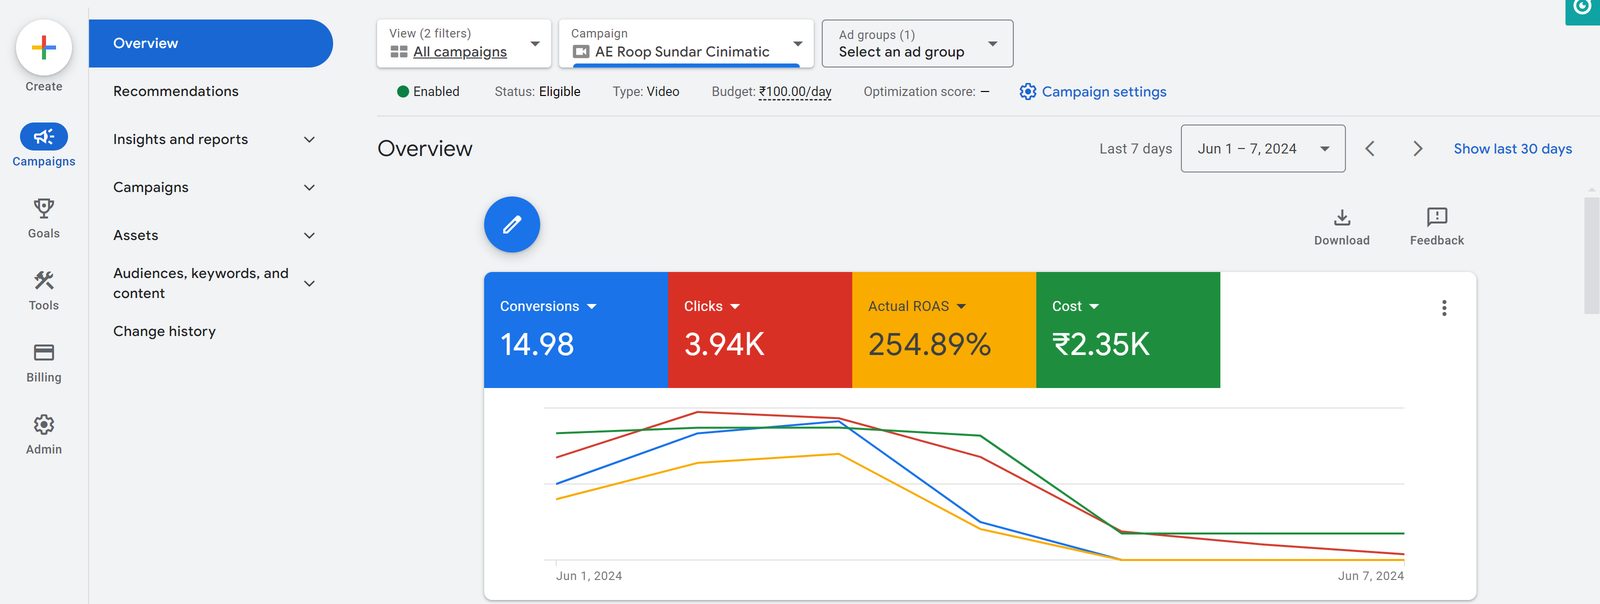Viewport: 1600px width, 604px height.
Task: Select the red Clicks 3.94K card
Action: (760, 330)
